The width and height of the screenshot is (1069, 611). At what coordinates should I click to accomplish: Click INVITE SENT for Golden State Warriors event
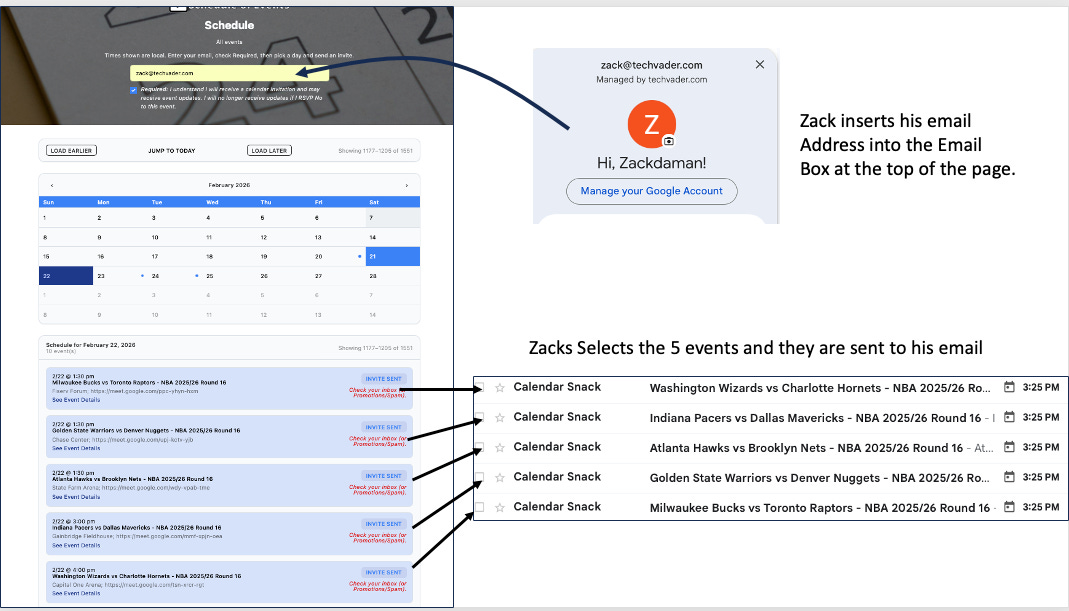pos(384,427)
